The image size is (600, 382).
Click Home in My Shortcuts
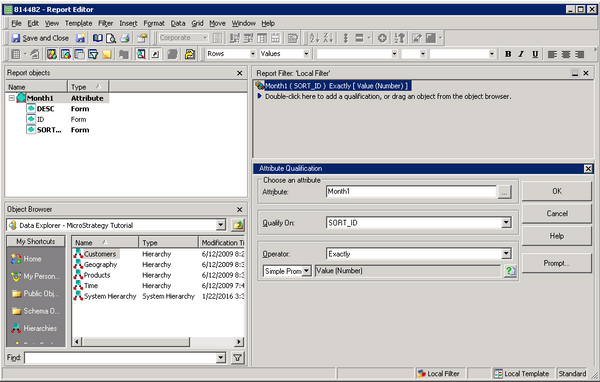(x=26, y=259)
